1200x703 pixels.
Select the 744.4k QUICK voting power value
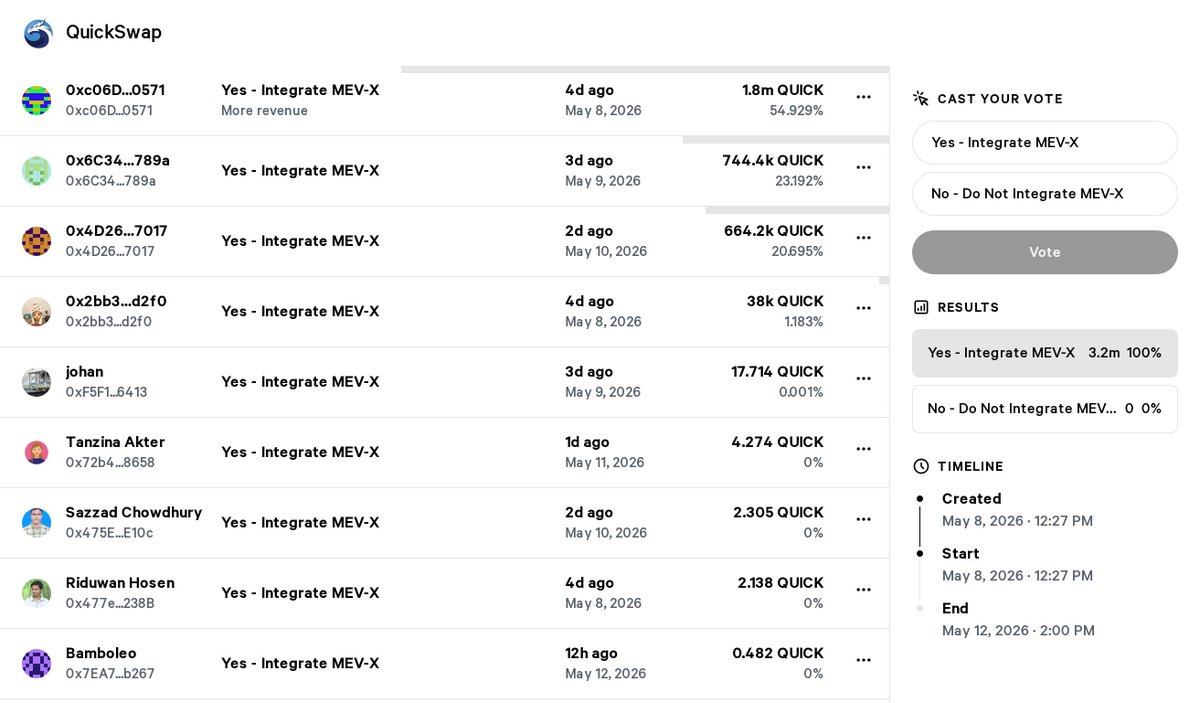[x=773, y=160]
